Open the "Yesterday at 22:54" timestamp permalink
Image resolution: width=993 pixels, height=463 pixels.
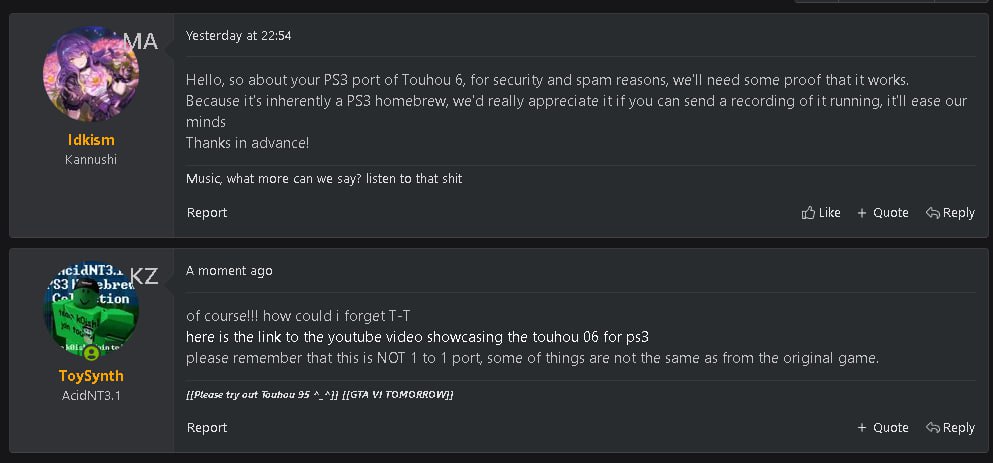point(238,36)
